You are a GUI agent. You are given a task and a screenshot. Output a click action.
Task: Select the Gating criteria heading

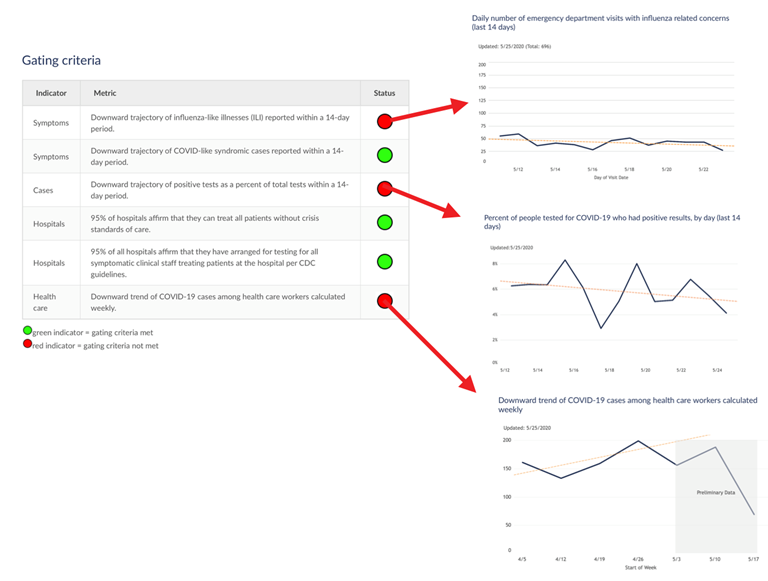tap(61, 61)
